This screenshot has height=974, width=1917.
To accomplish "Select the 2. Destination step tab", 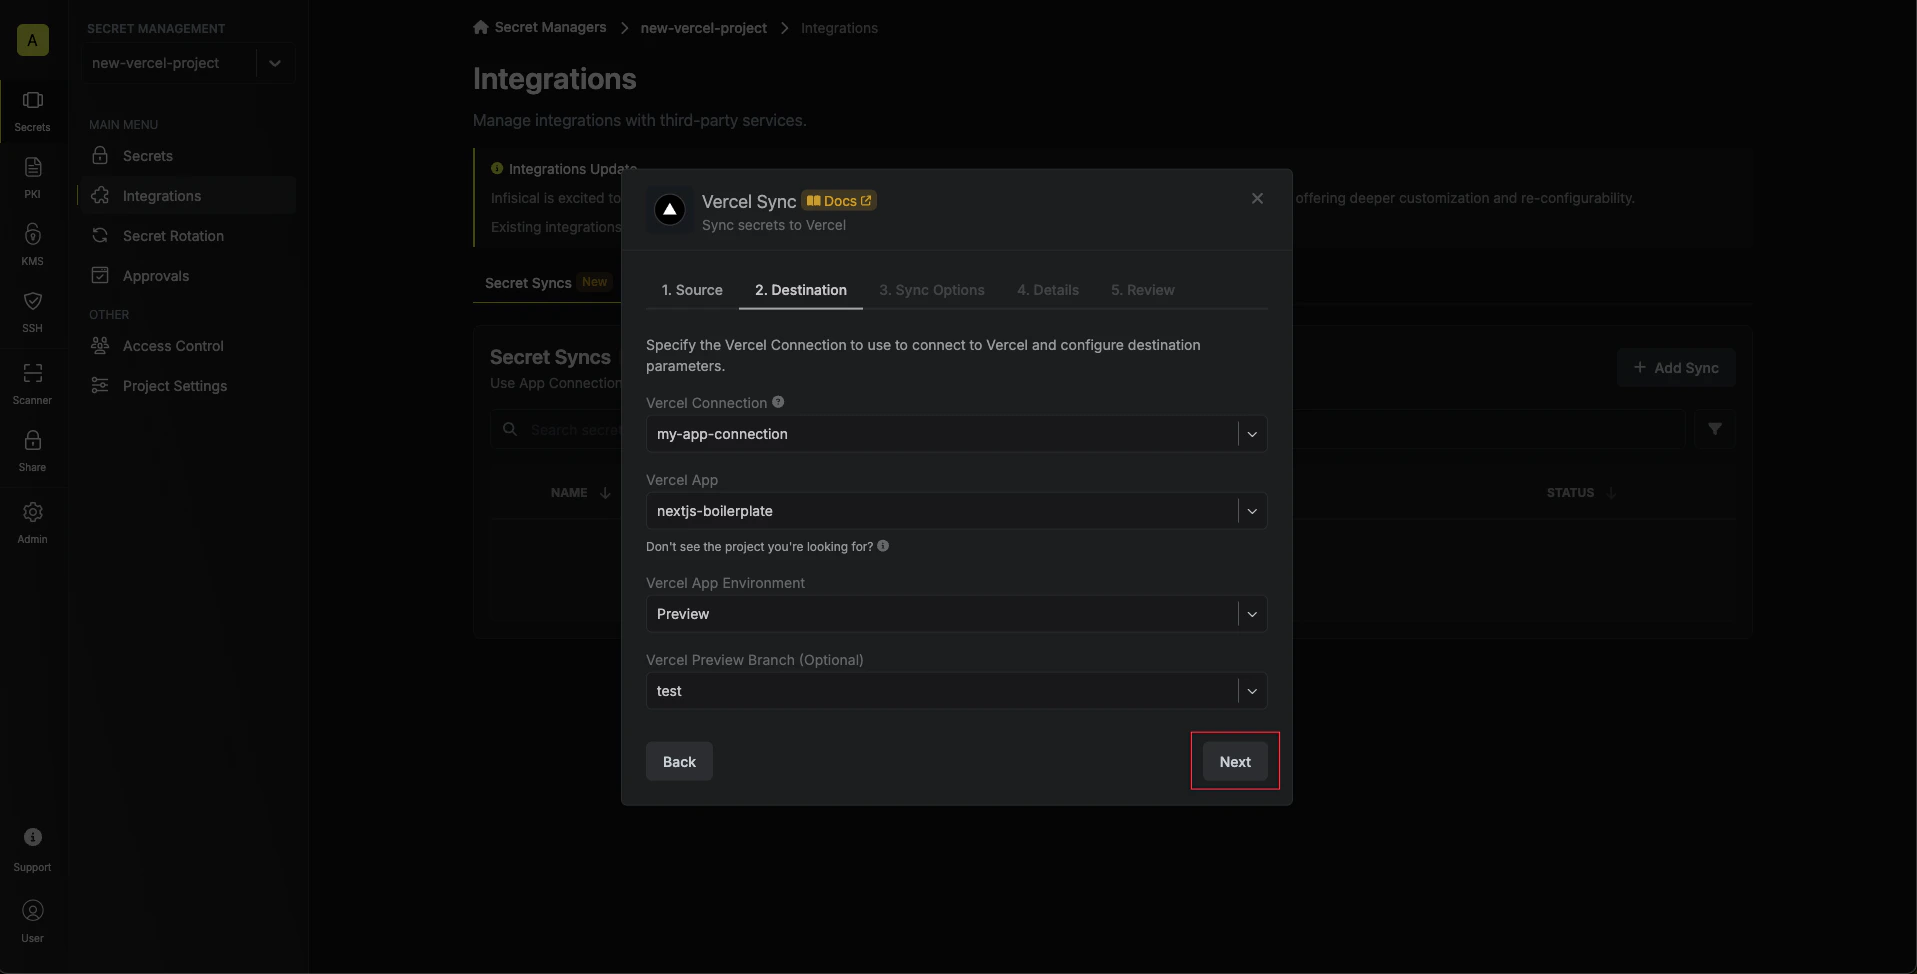I will point(801,290).
